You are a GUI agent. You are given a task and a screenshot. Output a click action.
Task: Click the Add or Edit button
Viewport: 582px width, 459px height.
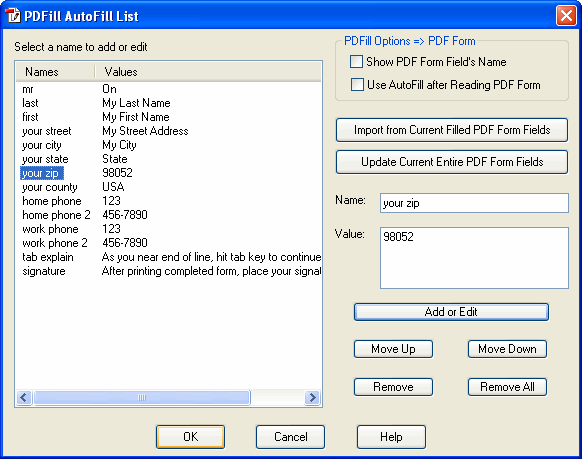[451, 312]
